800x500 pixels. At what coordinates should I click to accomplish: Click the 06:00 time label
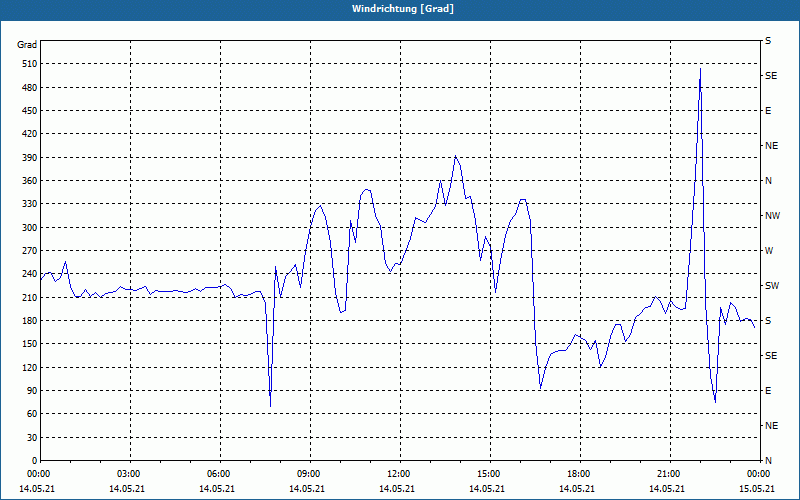(218, 473)
